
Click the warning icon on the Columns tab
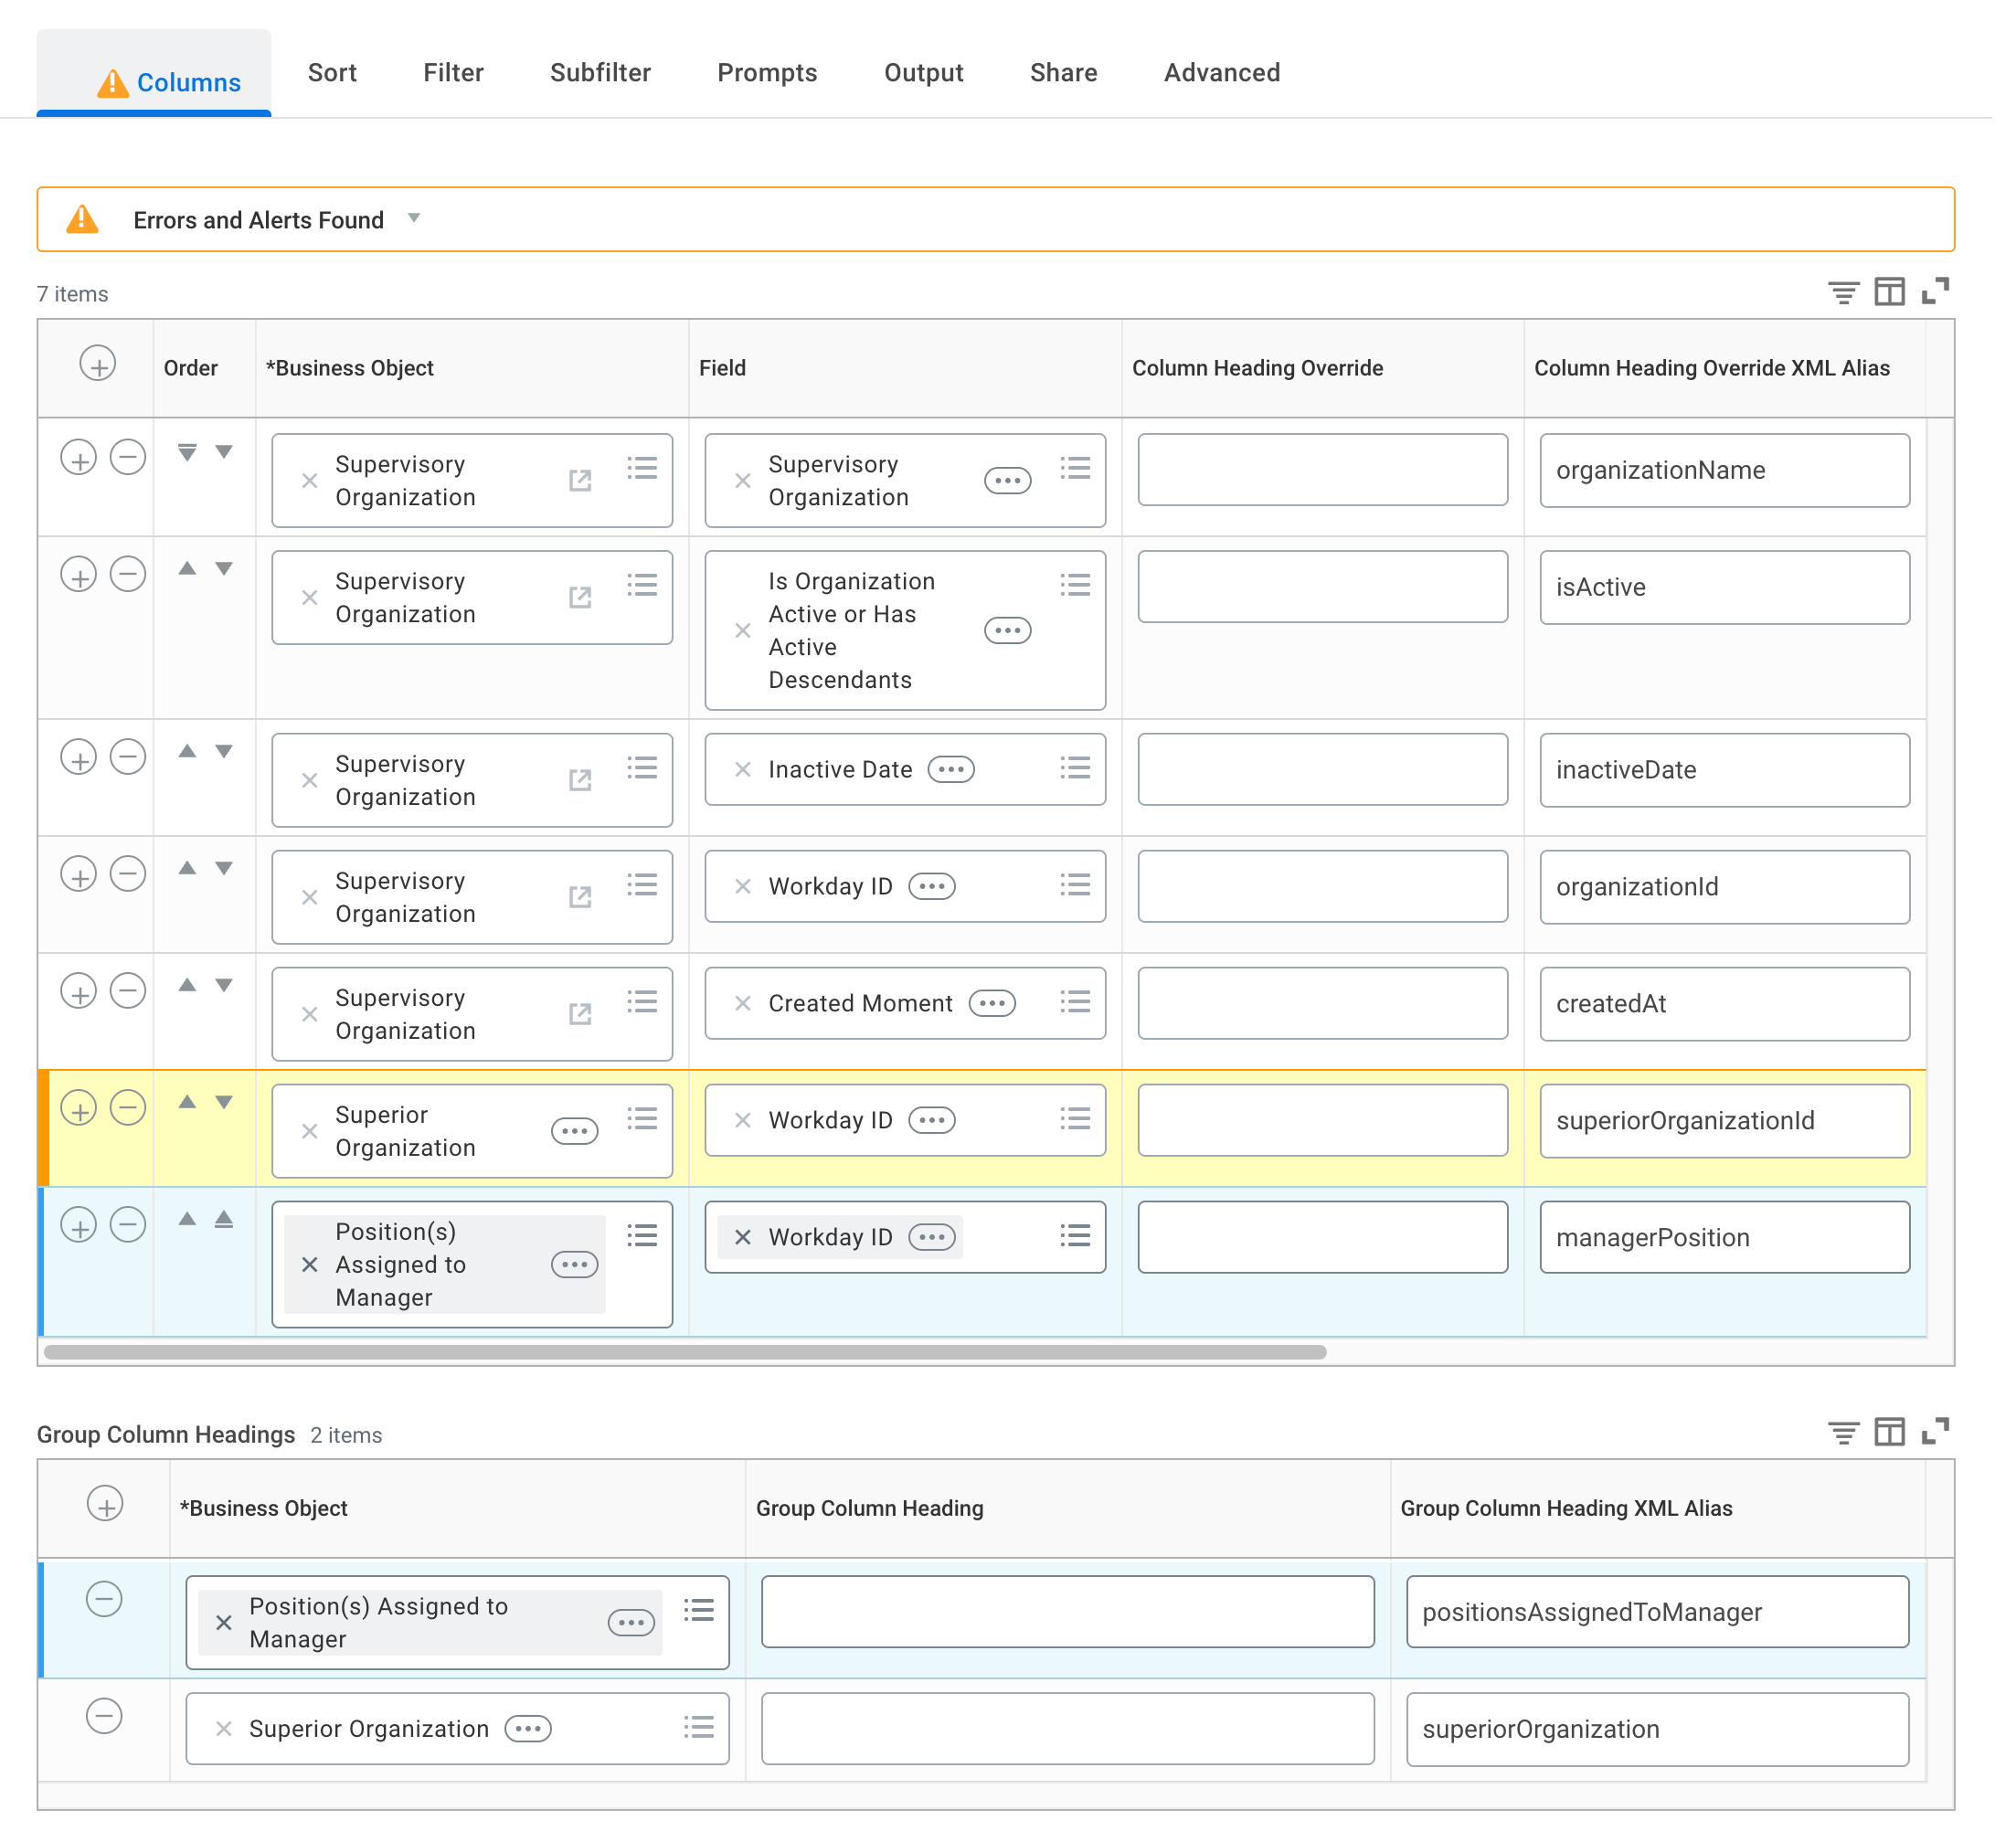(114, 83)
